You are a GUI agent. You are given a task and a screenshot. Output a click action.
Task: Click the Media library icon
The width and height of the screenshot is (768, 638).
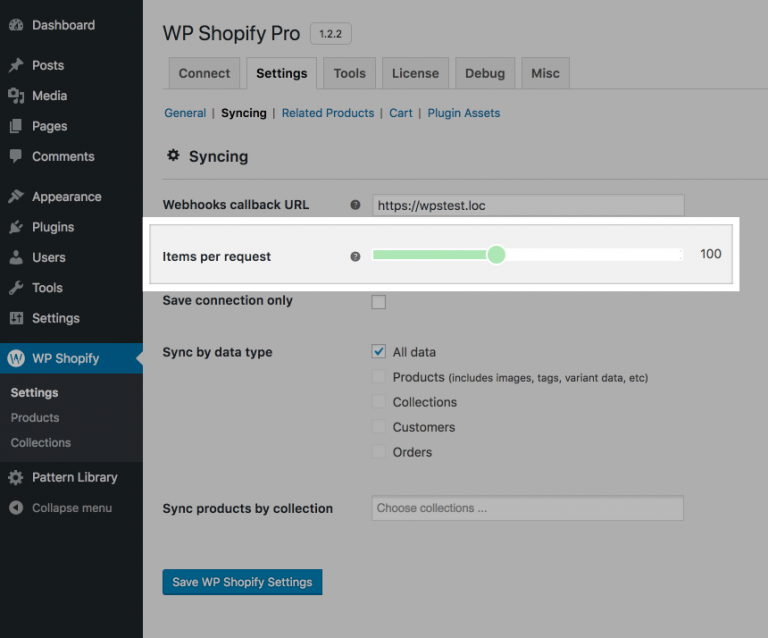pos(16,95)
